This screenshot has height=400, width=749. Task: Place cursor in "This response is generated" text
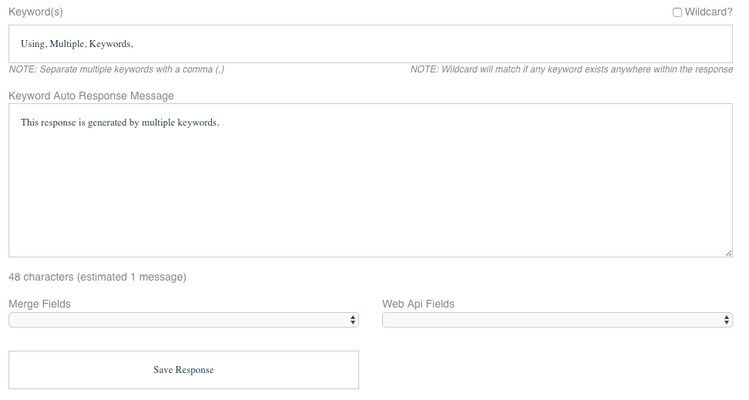click(x=73, y=123)
